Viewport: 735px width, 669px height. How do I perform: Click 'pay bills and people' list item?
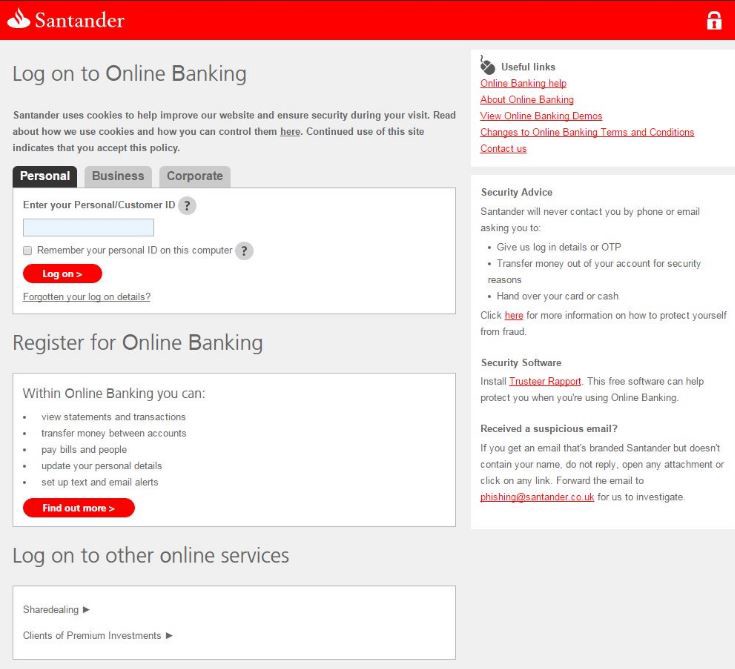(x=84, y=450)
